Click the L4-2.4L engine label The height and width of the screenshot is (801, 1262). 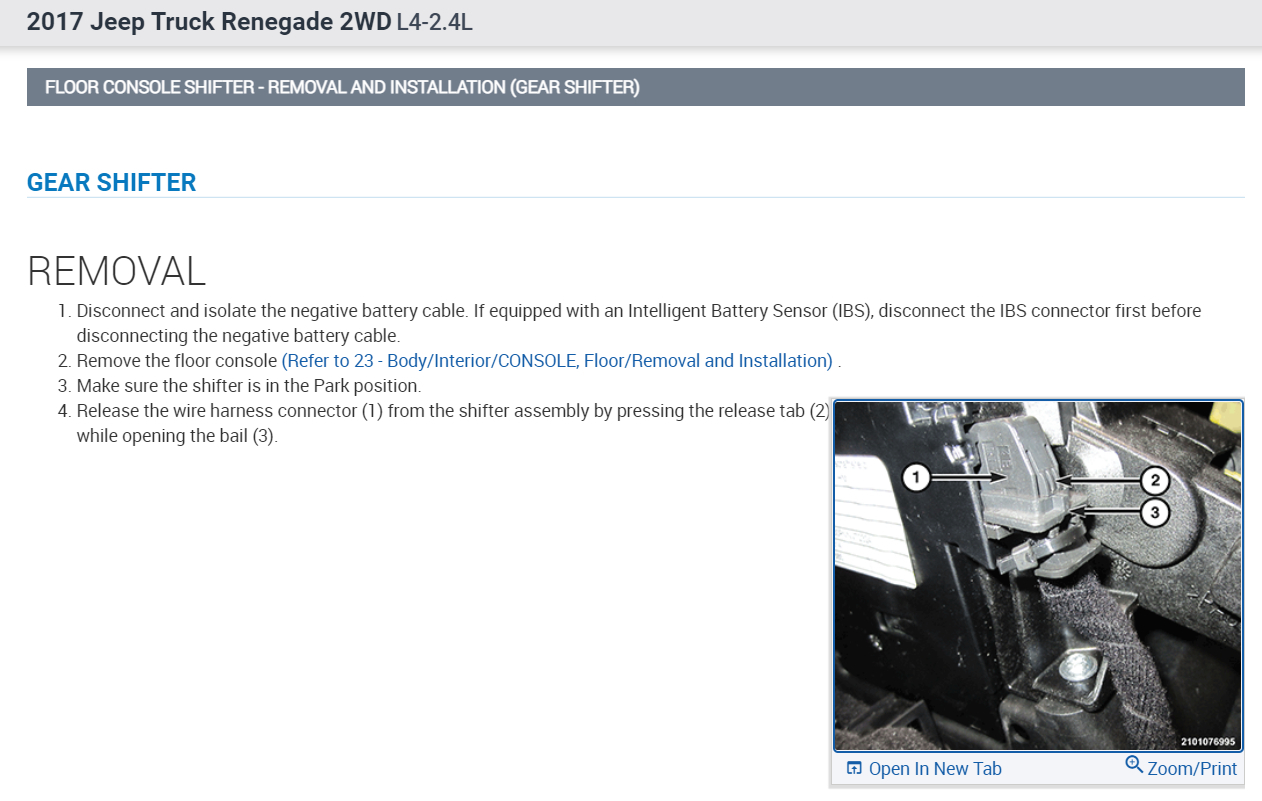point(435,22)
